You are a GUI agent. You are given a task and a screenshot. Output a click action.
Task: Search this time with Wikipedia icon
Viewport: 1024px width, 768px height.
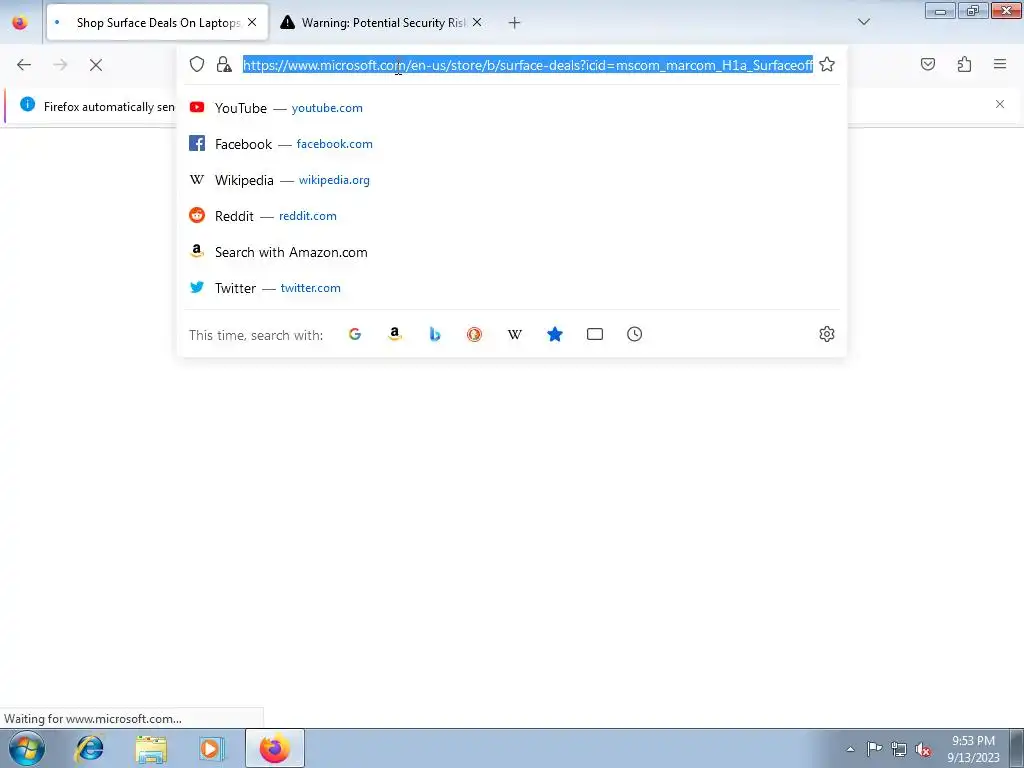point(515,334)
